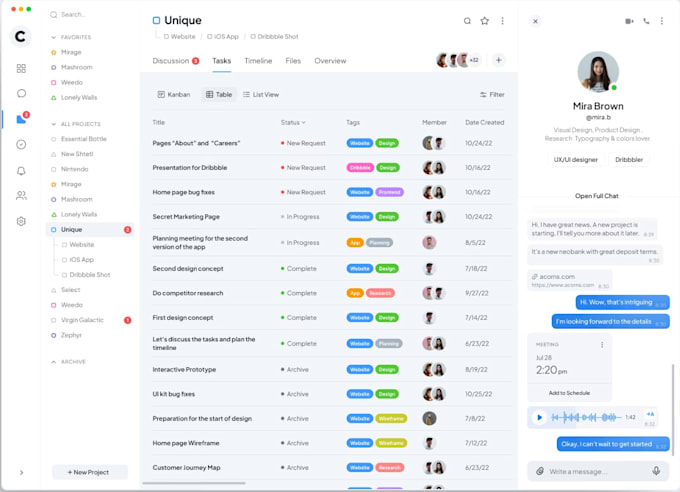Click the sidebar Search field
The image size is (680, 492).
[72, 14]
